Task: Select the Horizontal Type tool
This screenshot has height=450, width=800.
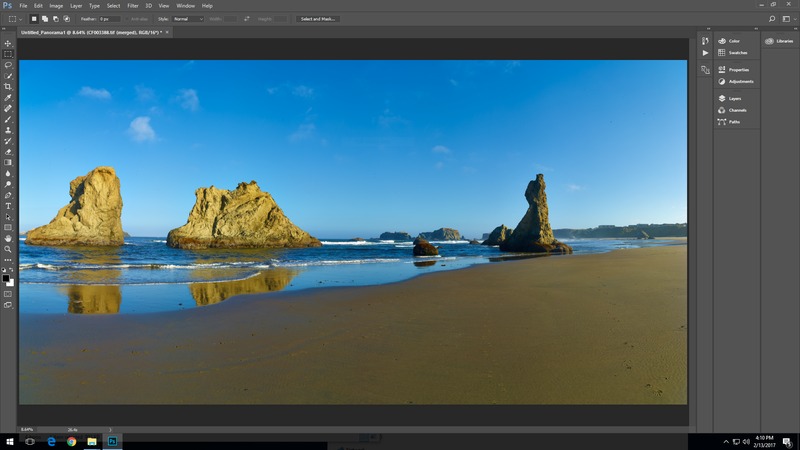Action: [8, 206]
